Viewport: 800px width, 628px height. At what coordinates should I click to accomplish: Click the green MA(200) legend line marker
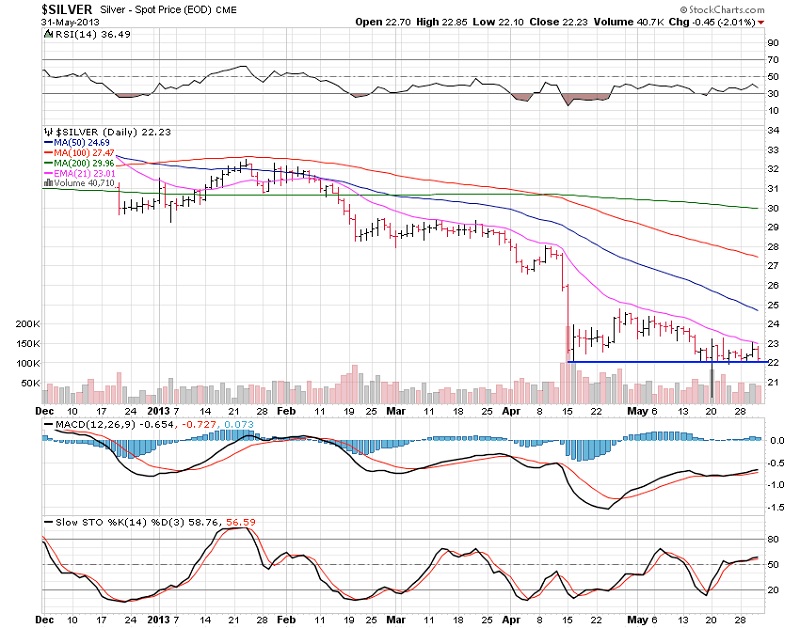[x=49, y=163]
